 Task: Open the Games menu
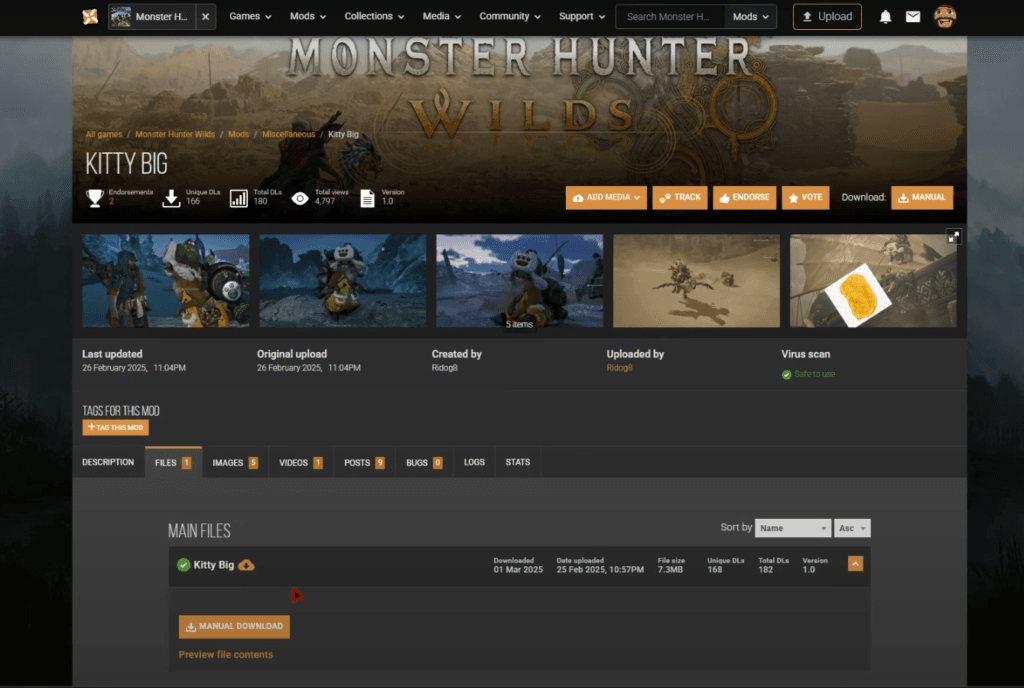pyautogui.click(x=250, y=16)
